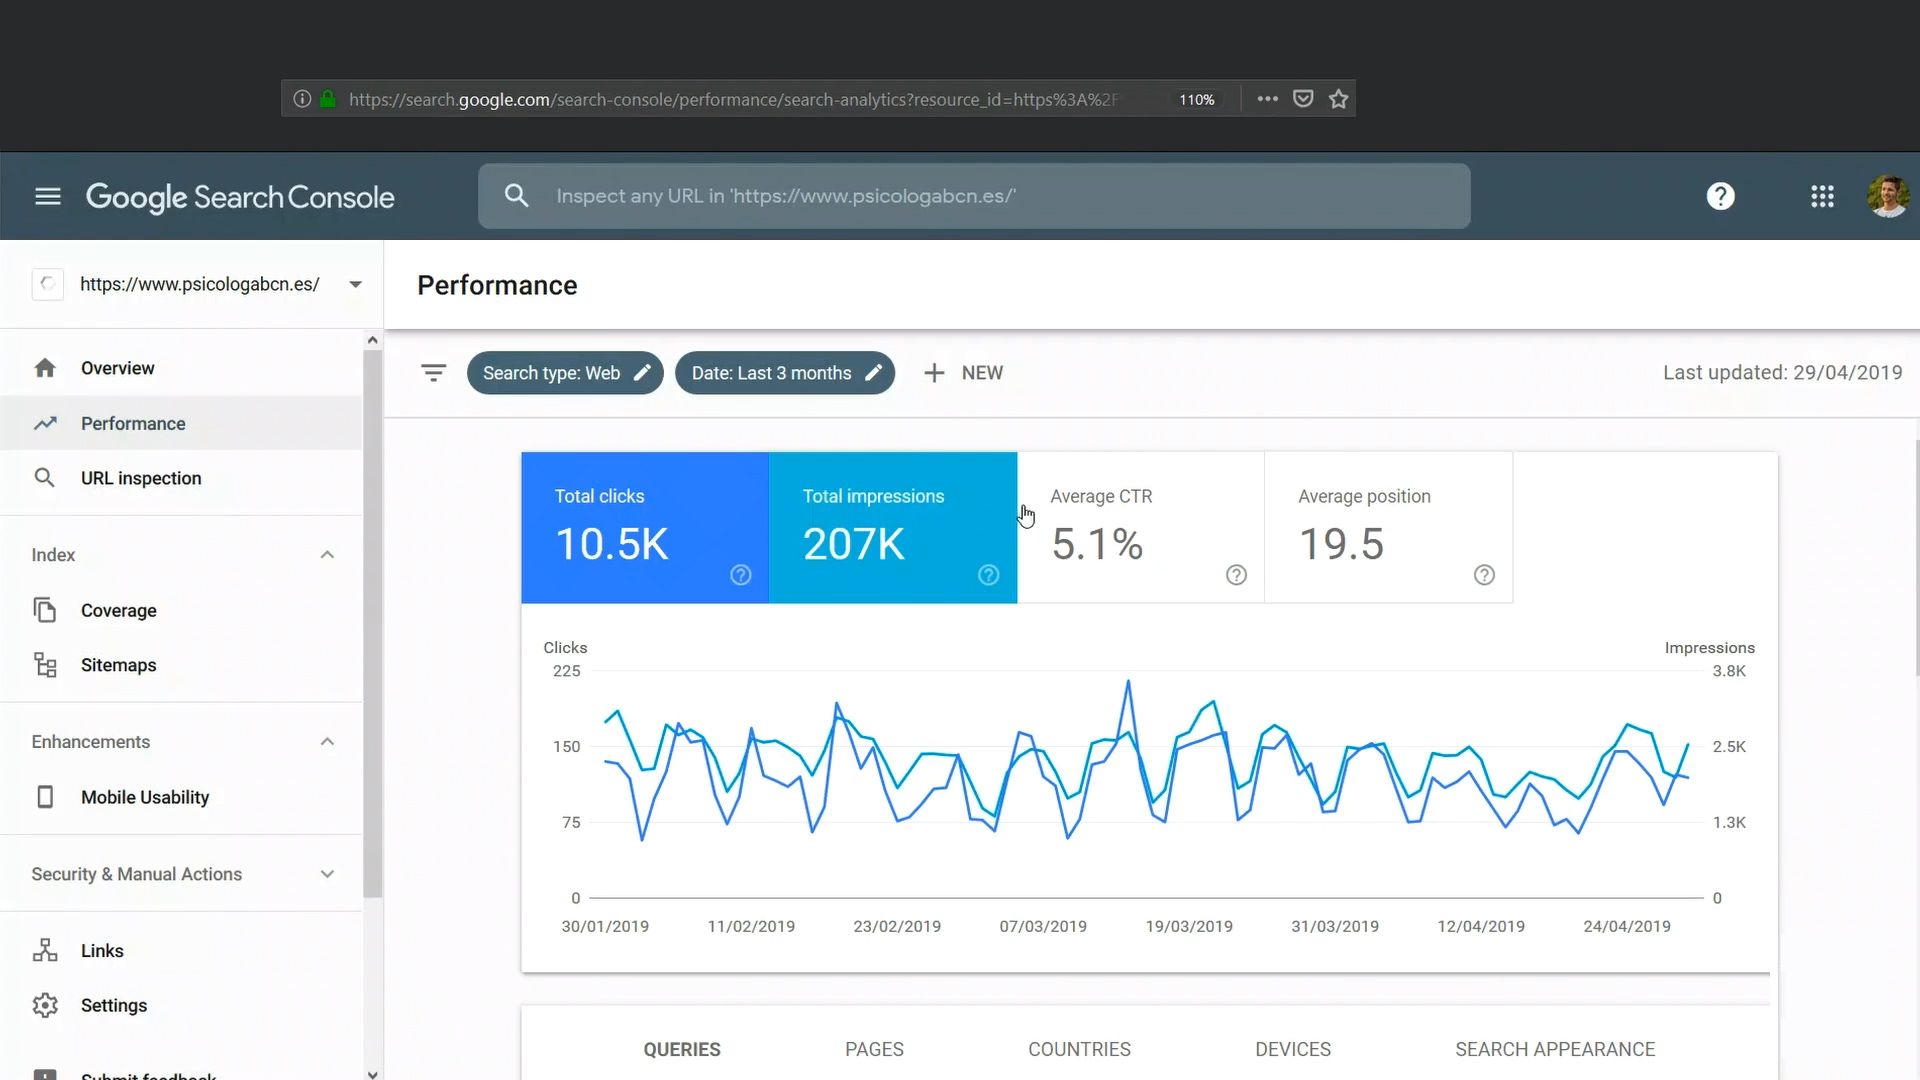Click the Settings gear icon
This screenshot has height=1080, width=1920.
click(45, 1005)
